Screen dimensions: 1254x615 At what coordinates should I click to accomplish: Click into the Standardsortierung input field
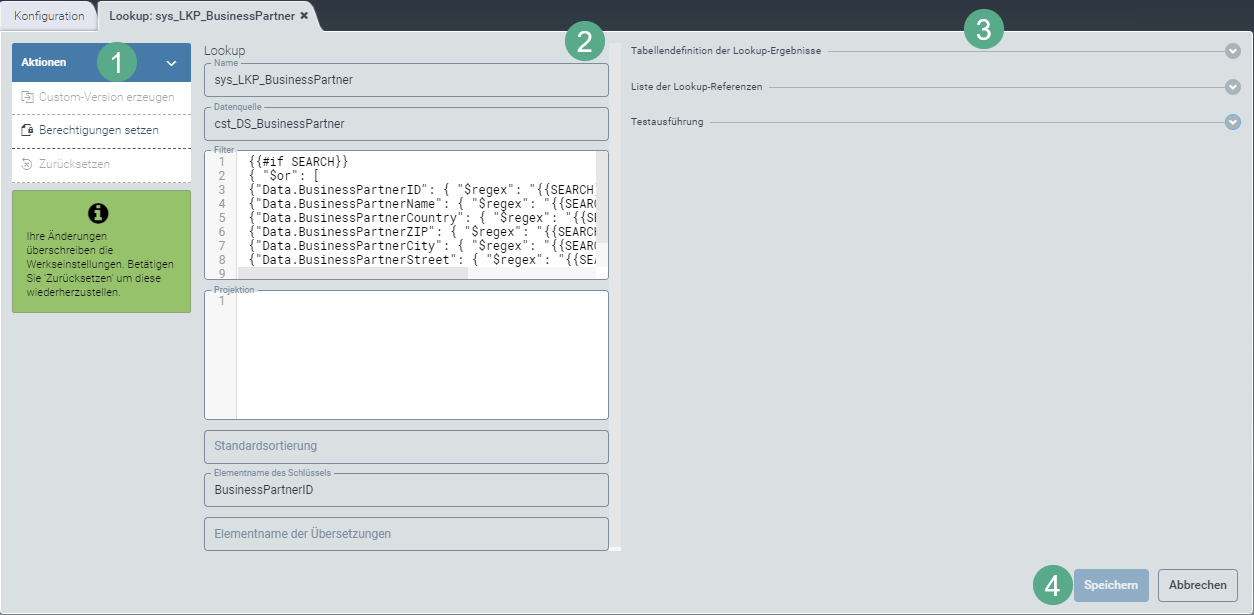pyautogui.click(x=405, y=446)
